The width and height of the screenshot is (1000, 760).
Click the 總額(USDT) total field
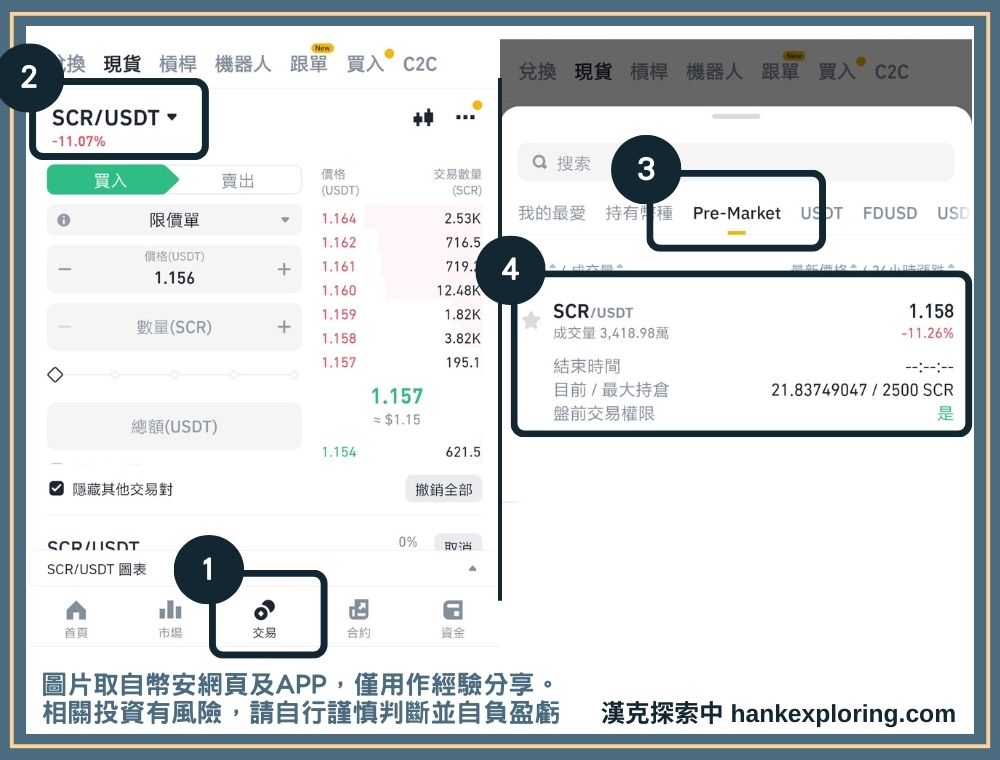(x=175, y=426)
